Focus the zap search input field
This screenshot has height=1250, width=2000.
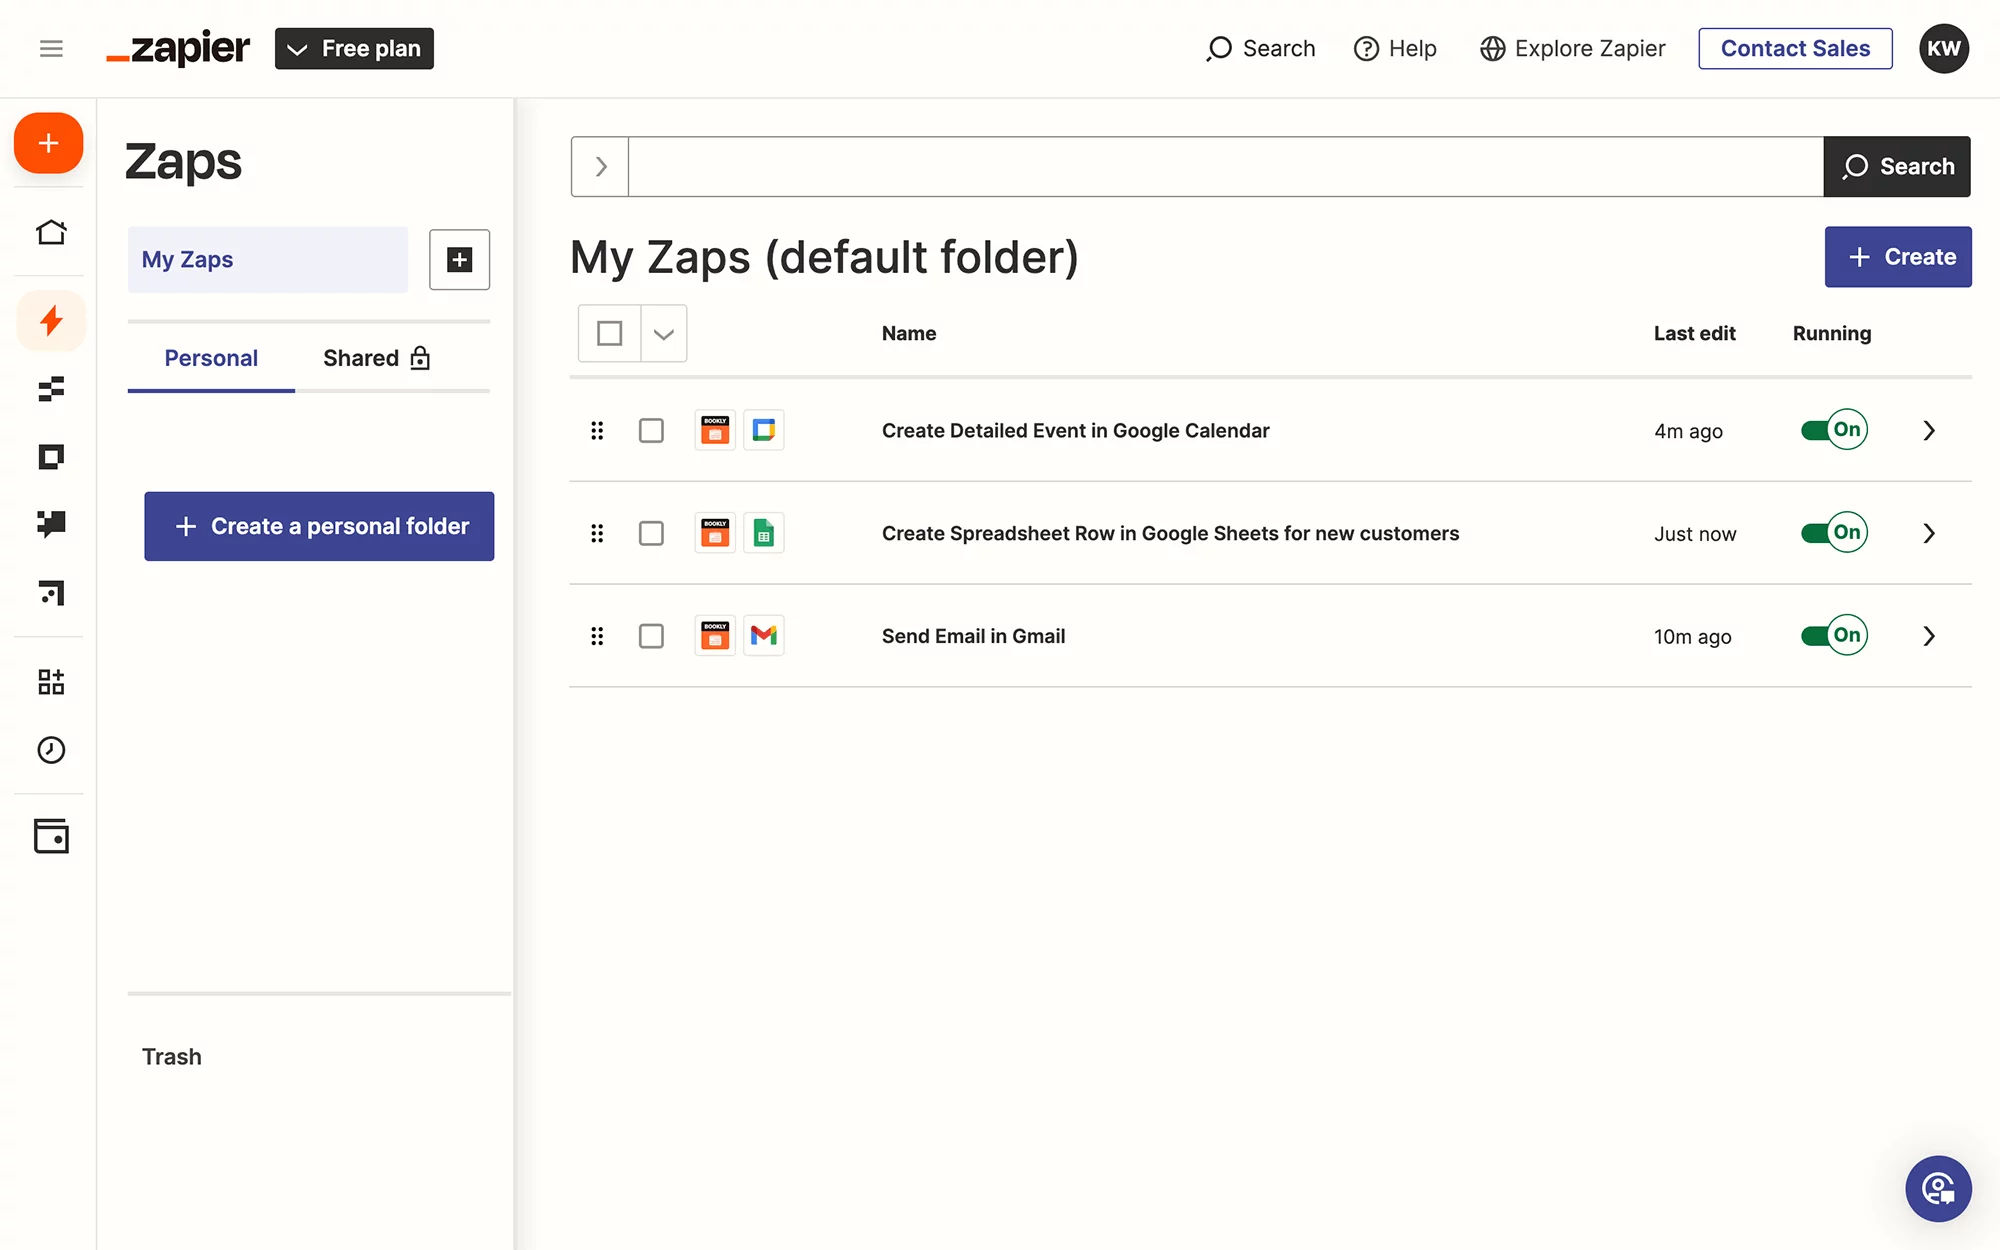[1226, 167]
